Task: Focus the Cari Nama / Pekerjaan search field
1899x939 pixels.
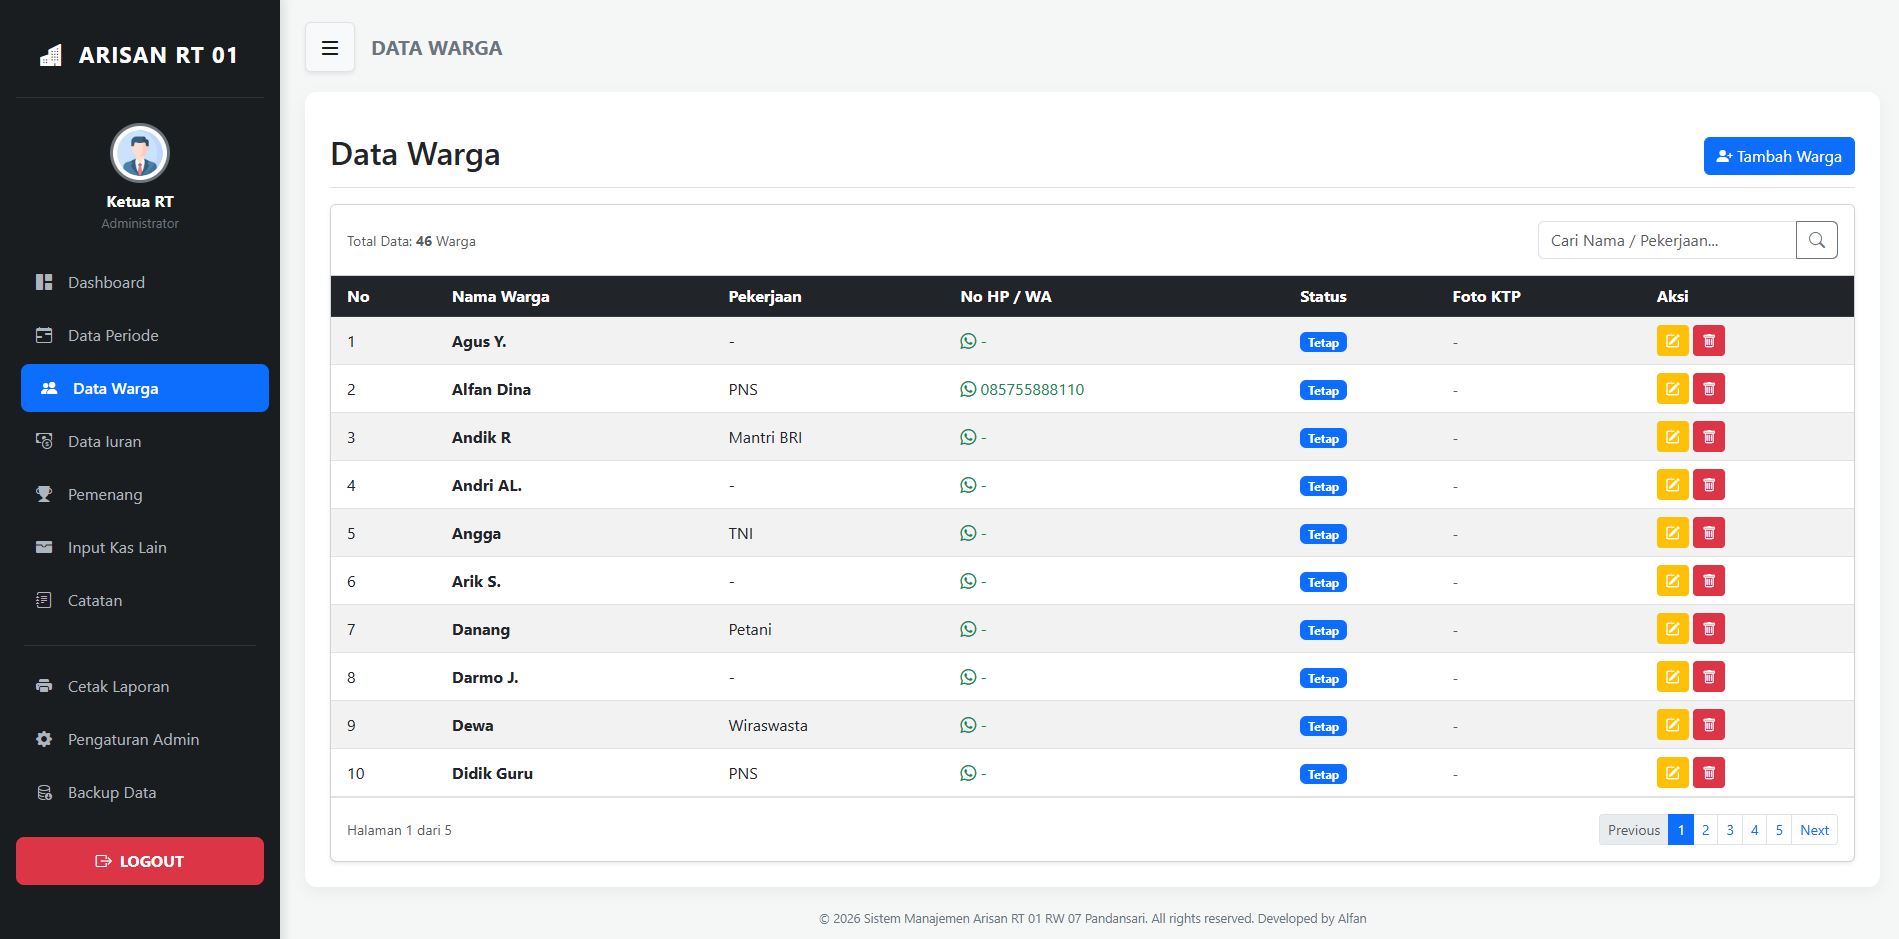Action: click(1665, 240)
